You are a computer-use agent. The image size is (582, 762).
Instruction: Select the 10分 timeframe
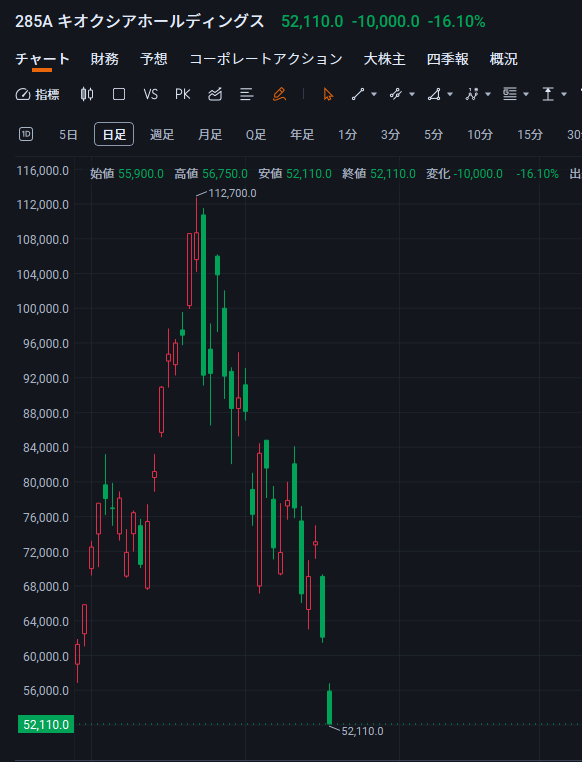click(480, 135)
